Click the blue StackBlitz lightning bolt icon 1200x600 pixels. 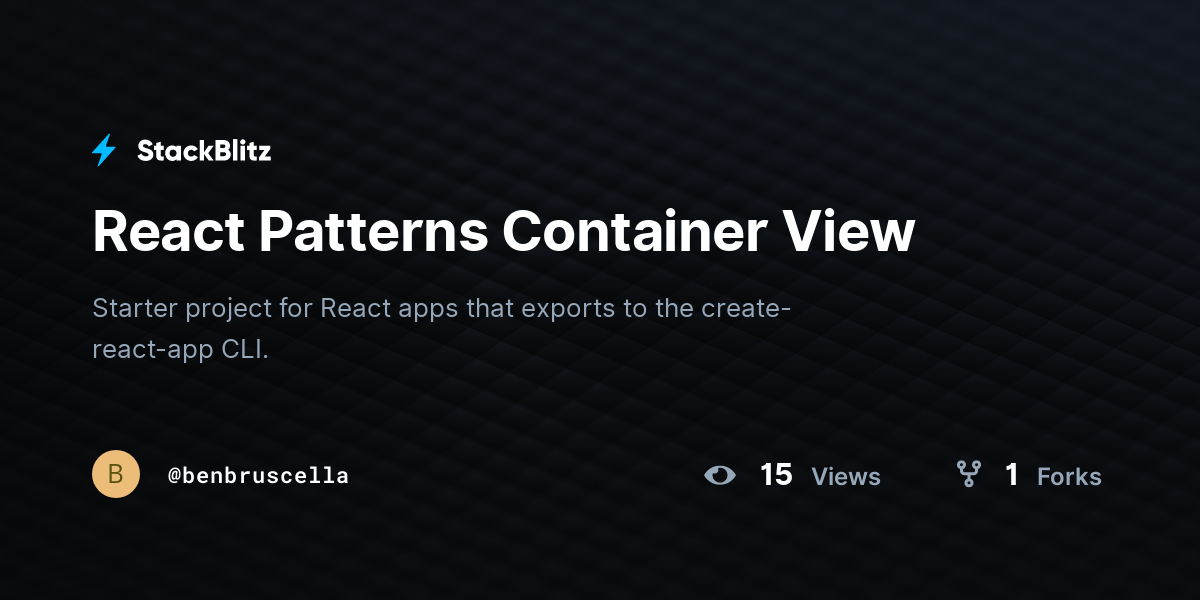[x=104, y=151]
